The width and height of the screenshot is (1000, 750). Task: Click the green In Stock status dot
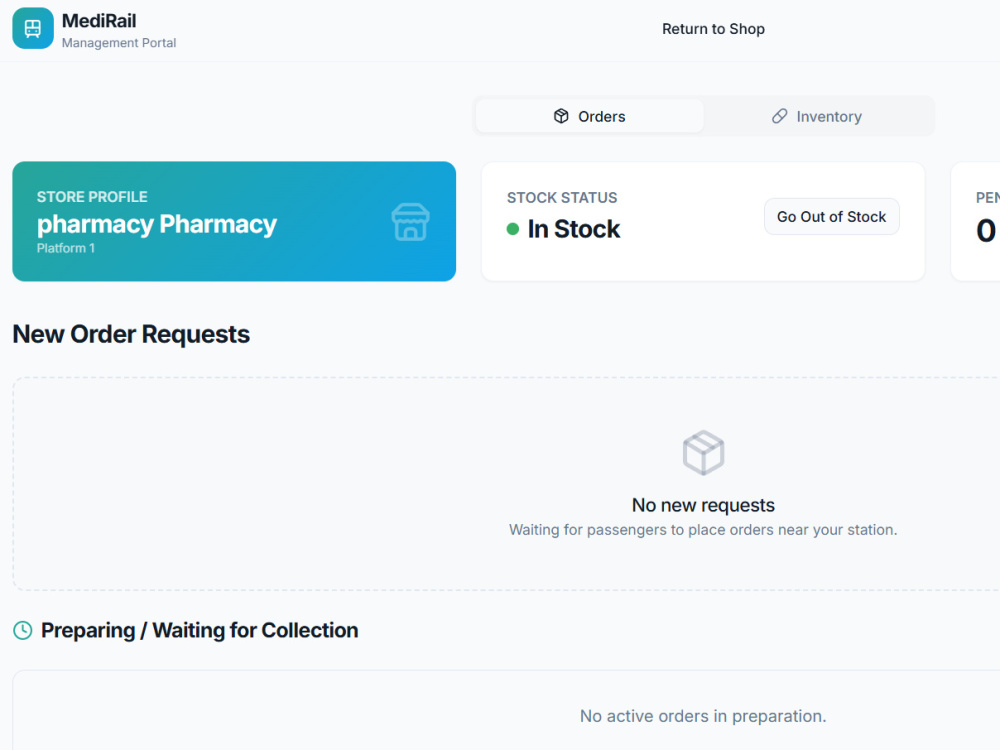513,229
